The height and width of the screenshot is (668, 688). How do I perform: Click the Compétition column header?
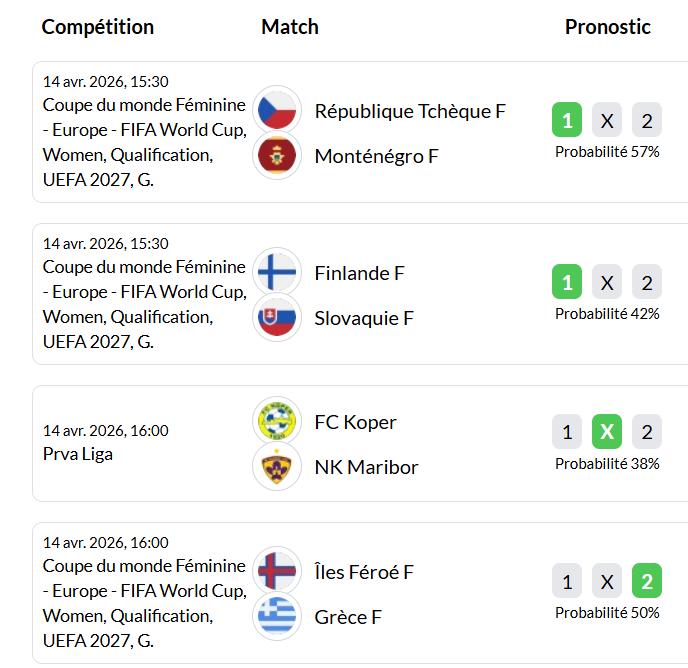click(98, 27)
